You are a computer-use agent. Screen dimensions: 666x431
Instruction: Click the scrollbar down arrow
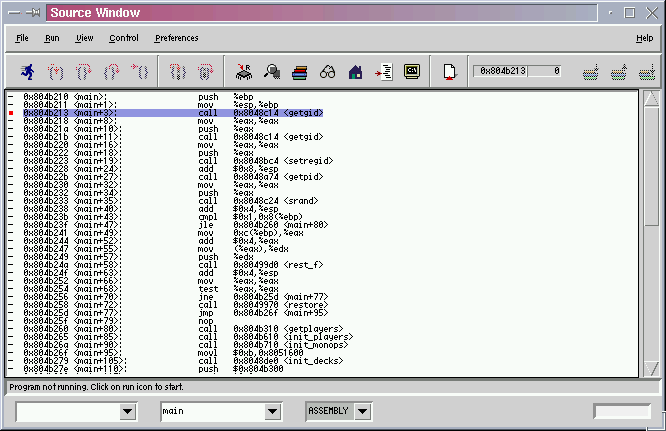click(652, 369)
